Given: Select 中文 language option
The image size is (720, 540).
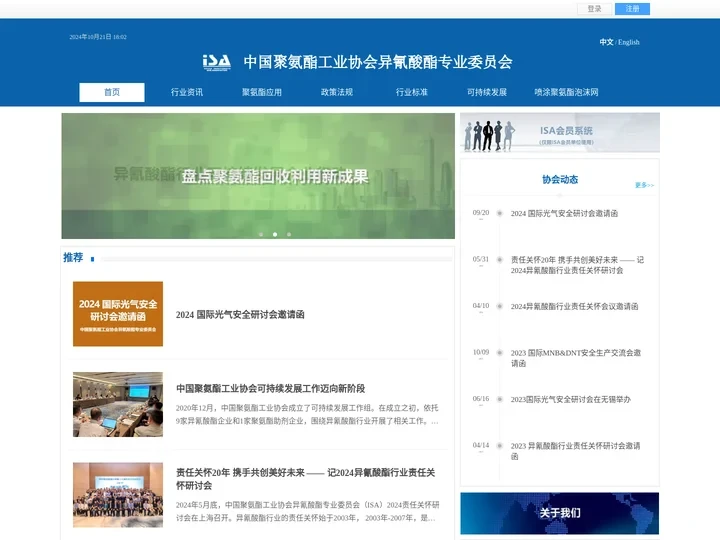Looking at the screenshot, I should (x=606, y=42).
